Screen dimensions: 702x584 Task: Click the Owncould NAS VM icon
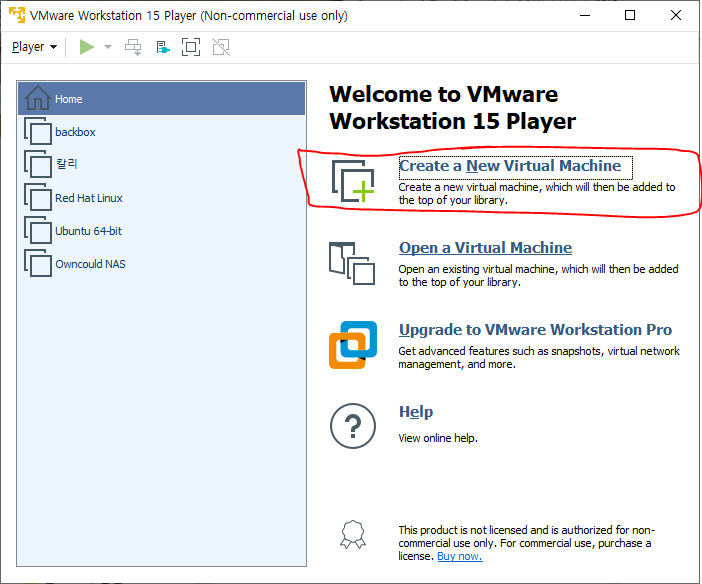point(38,263)
